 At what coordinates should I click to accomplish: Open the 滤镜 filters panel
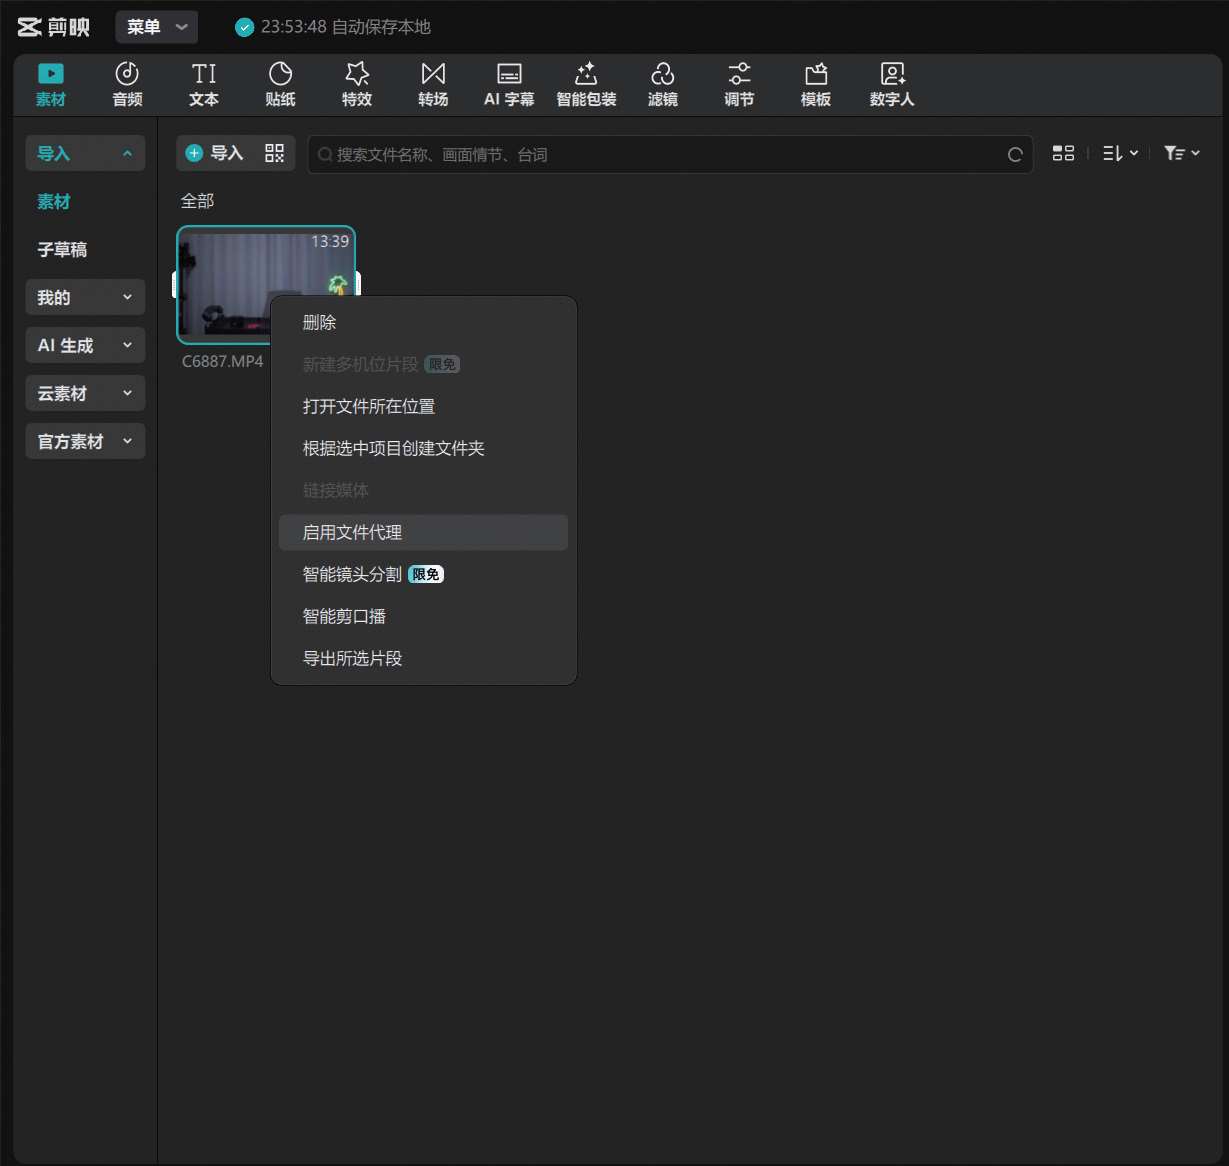662,84
